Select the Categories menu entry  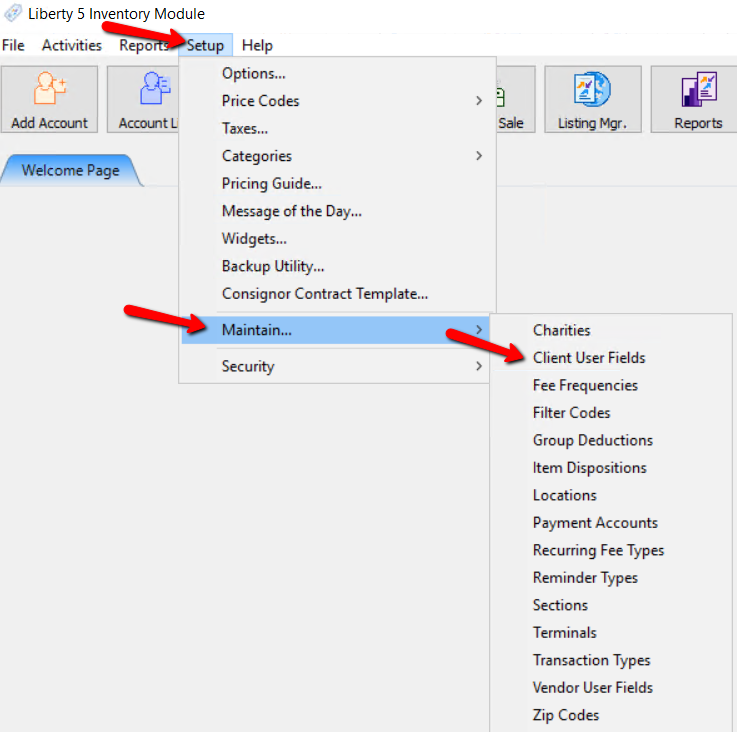click(337, 156)
